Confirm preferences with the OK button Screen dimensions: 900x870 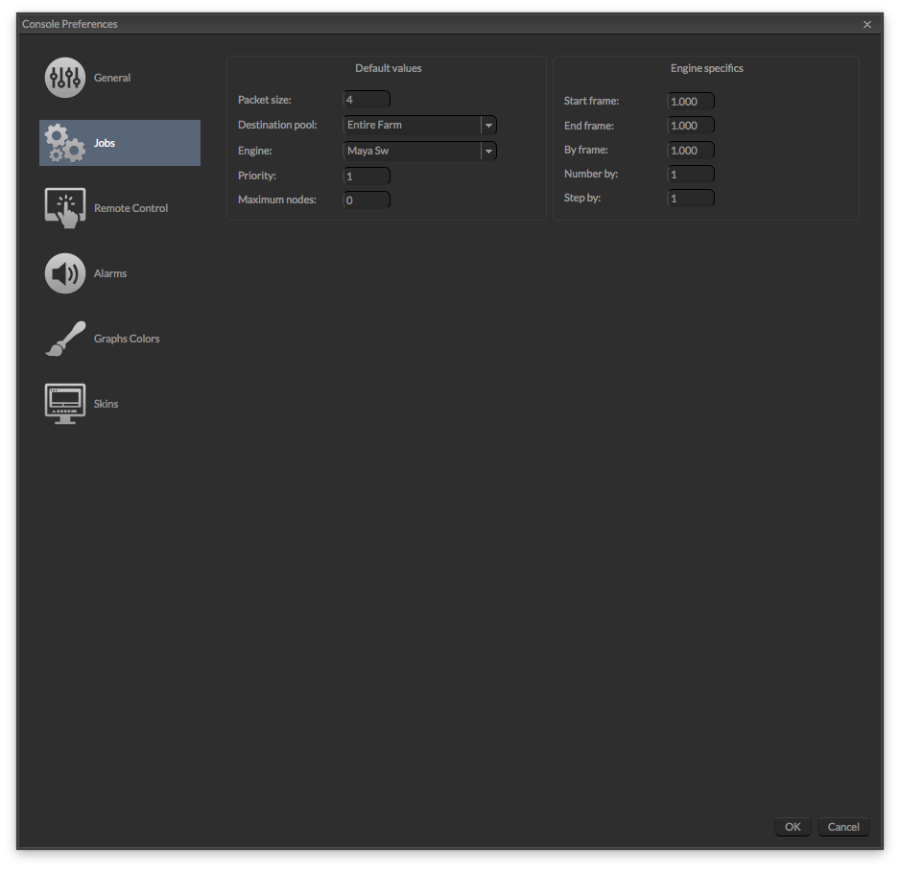pyautogui.click(x=792, y=827)
